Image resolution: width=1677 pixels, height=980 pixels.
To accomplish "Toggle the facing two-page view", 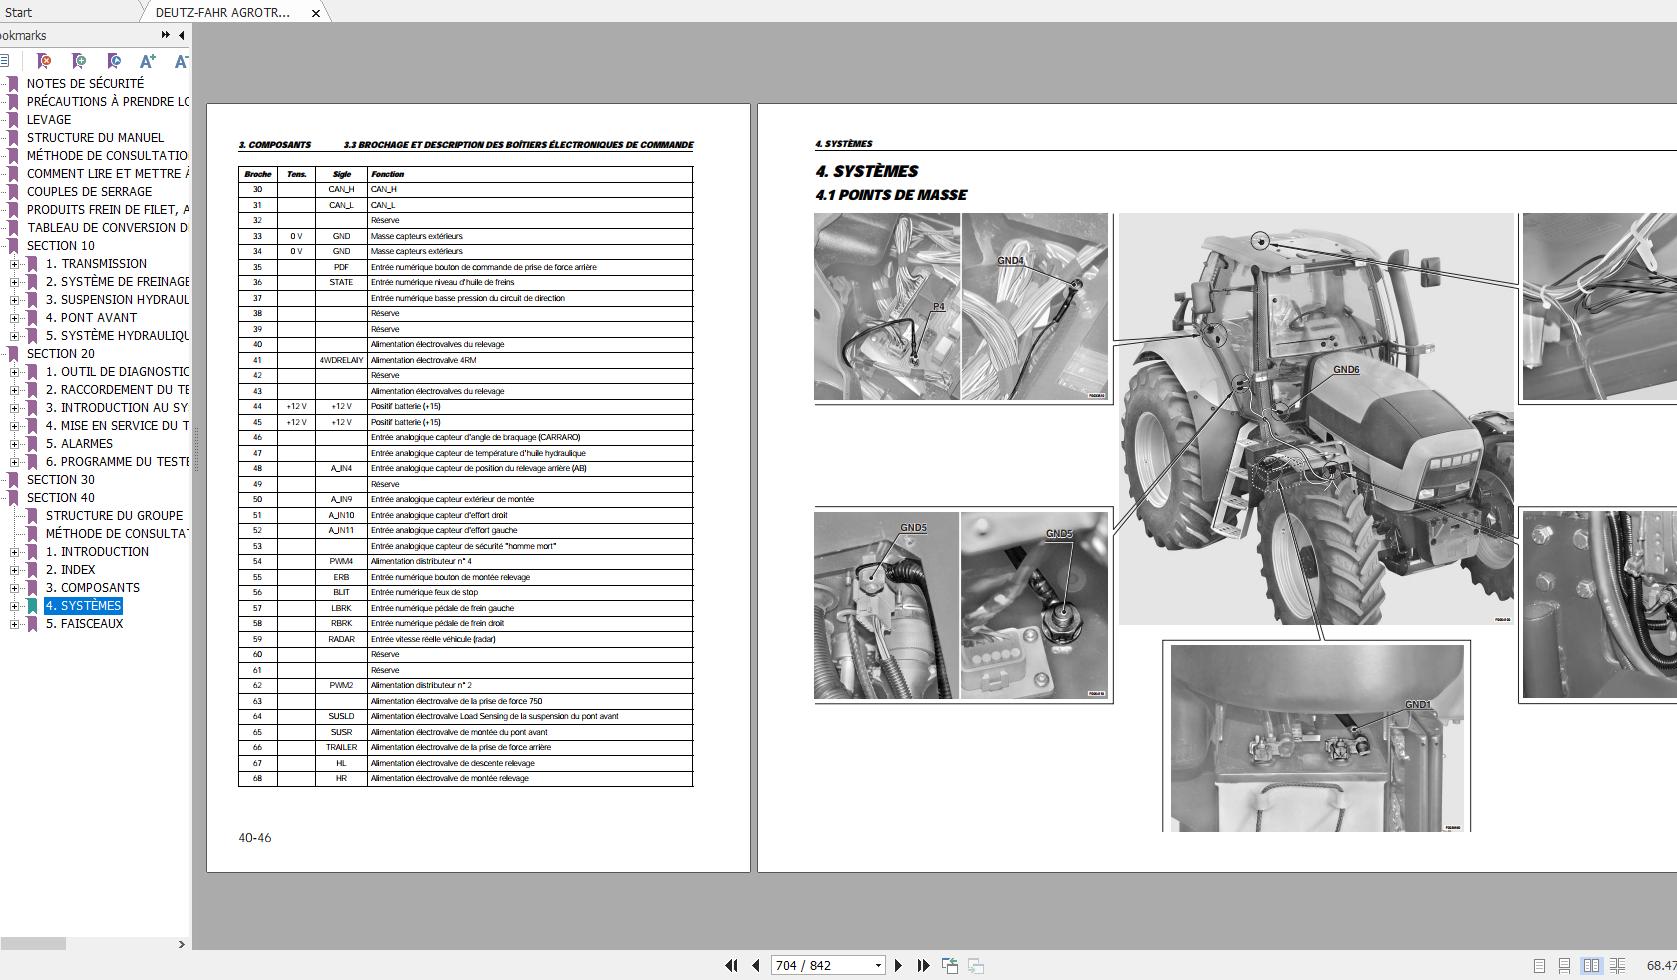I will pos(1590,965).
